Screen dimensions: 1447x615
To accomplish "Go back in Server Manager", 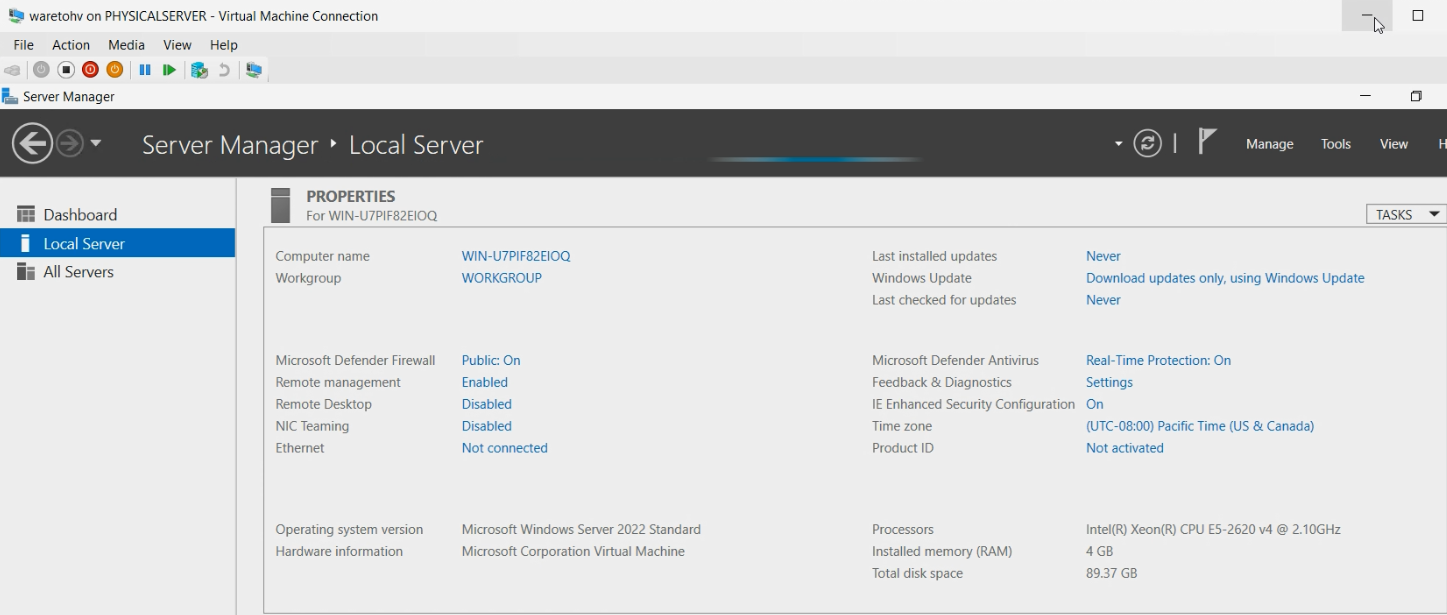I will click(32, 143).
